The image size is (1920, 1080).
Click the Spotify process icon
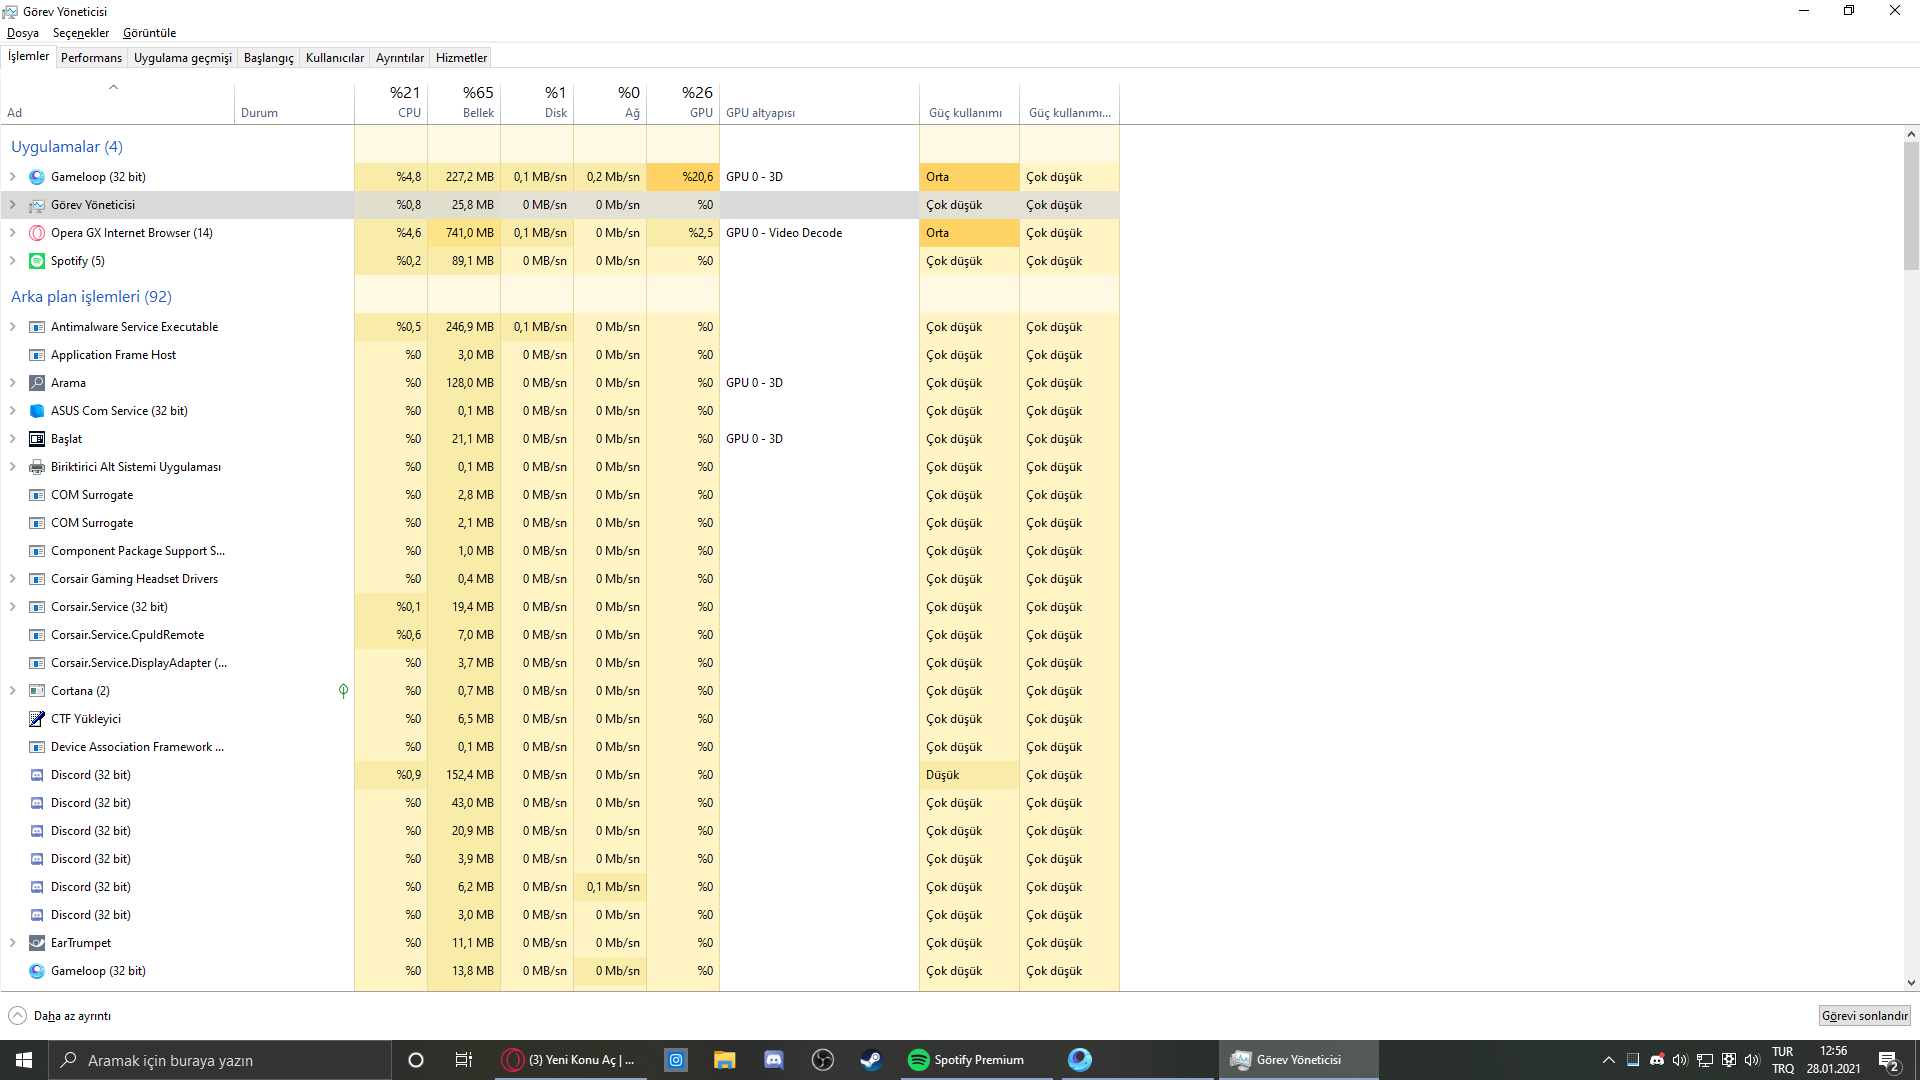[37, 261]
